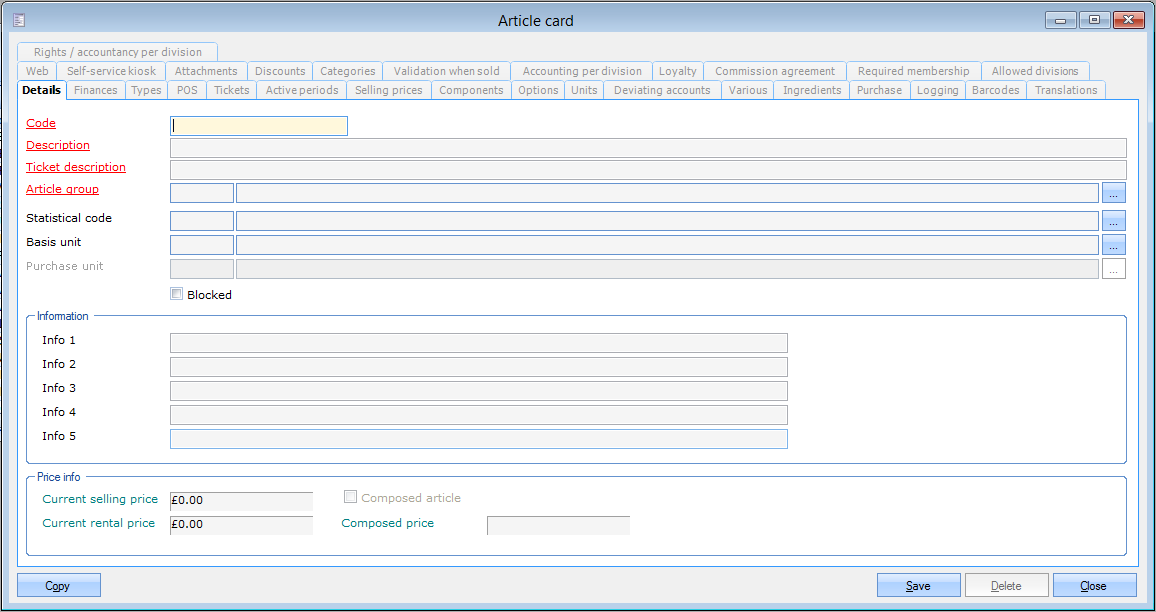The width and height of the screenshot is (1156, 612).
Task: Tick the Blocked checkbox
Action: pyautogui.click(x=177, y=295)
